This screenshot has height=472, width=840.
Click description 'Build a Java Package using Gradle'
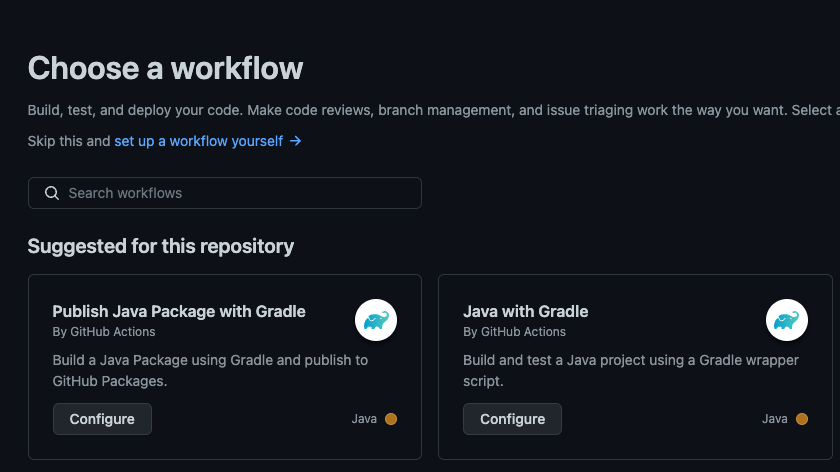tap(210, 370)
